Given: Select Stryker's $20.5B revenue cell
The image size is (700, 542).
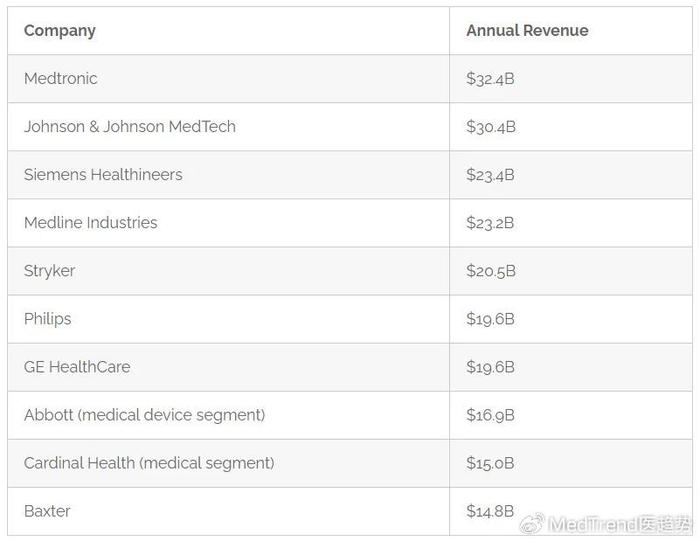Looking at the screenshot, I should (x=490, y=270).
